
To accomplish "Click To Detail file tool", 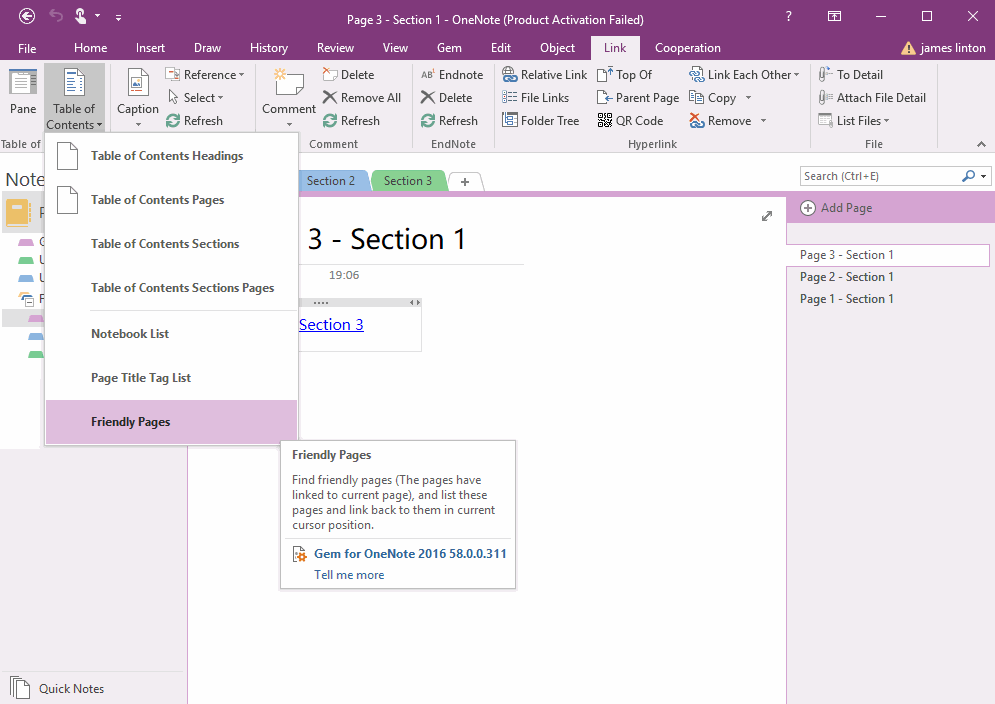I will [x=850, y=75].
